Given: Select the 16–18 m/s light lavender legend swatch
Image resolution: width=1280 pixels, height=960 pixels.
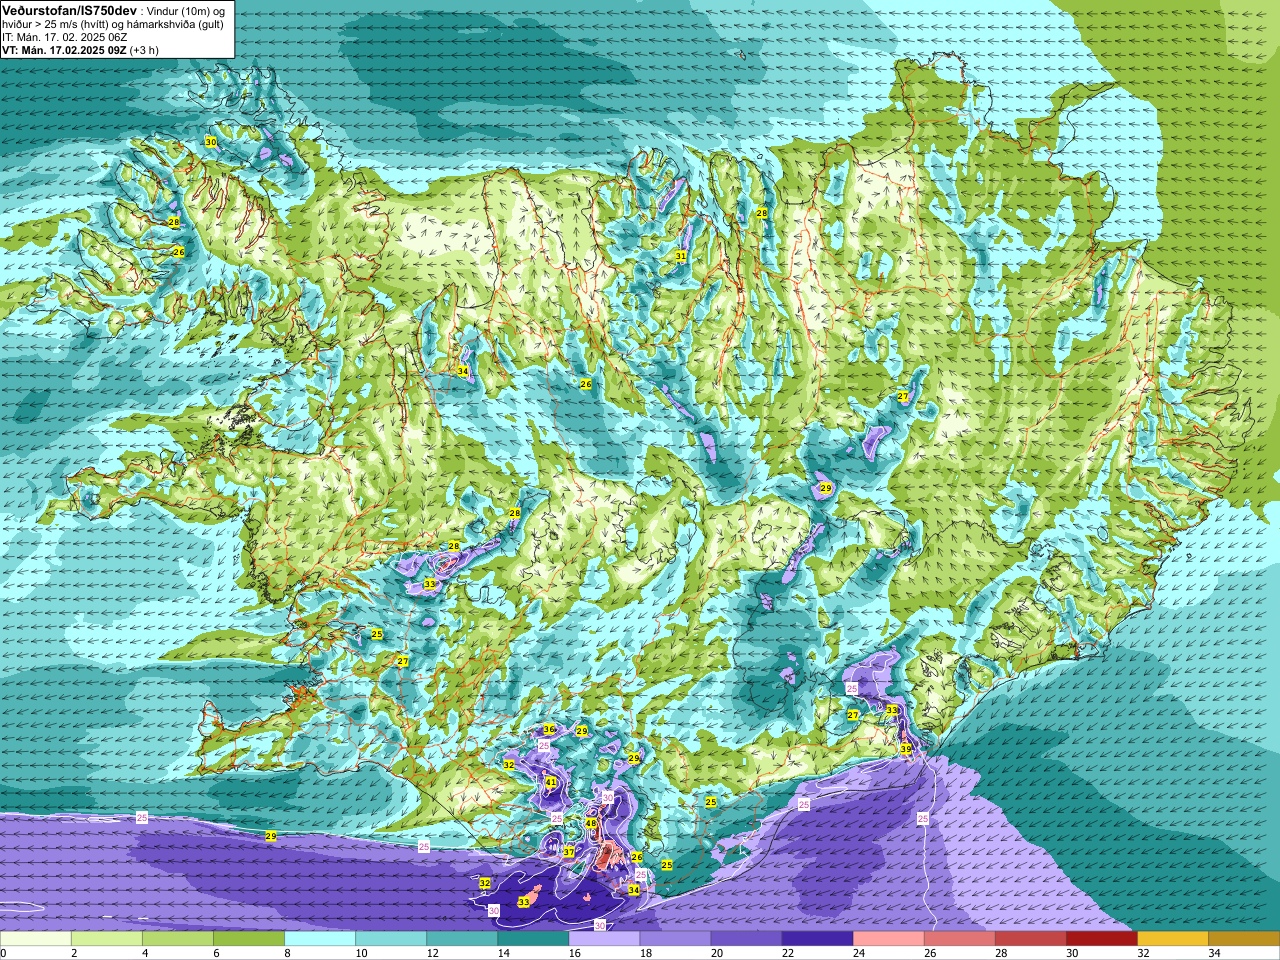Looking at the screenshot, I should (604, 939).
